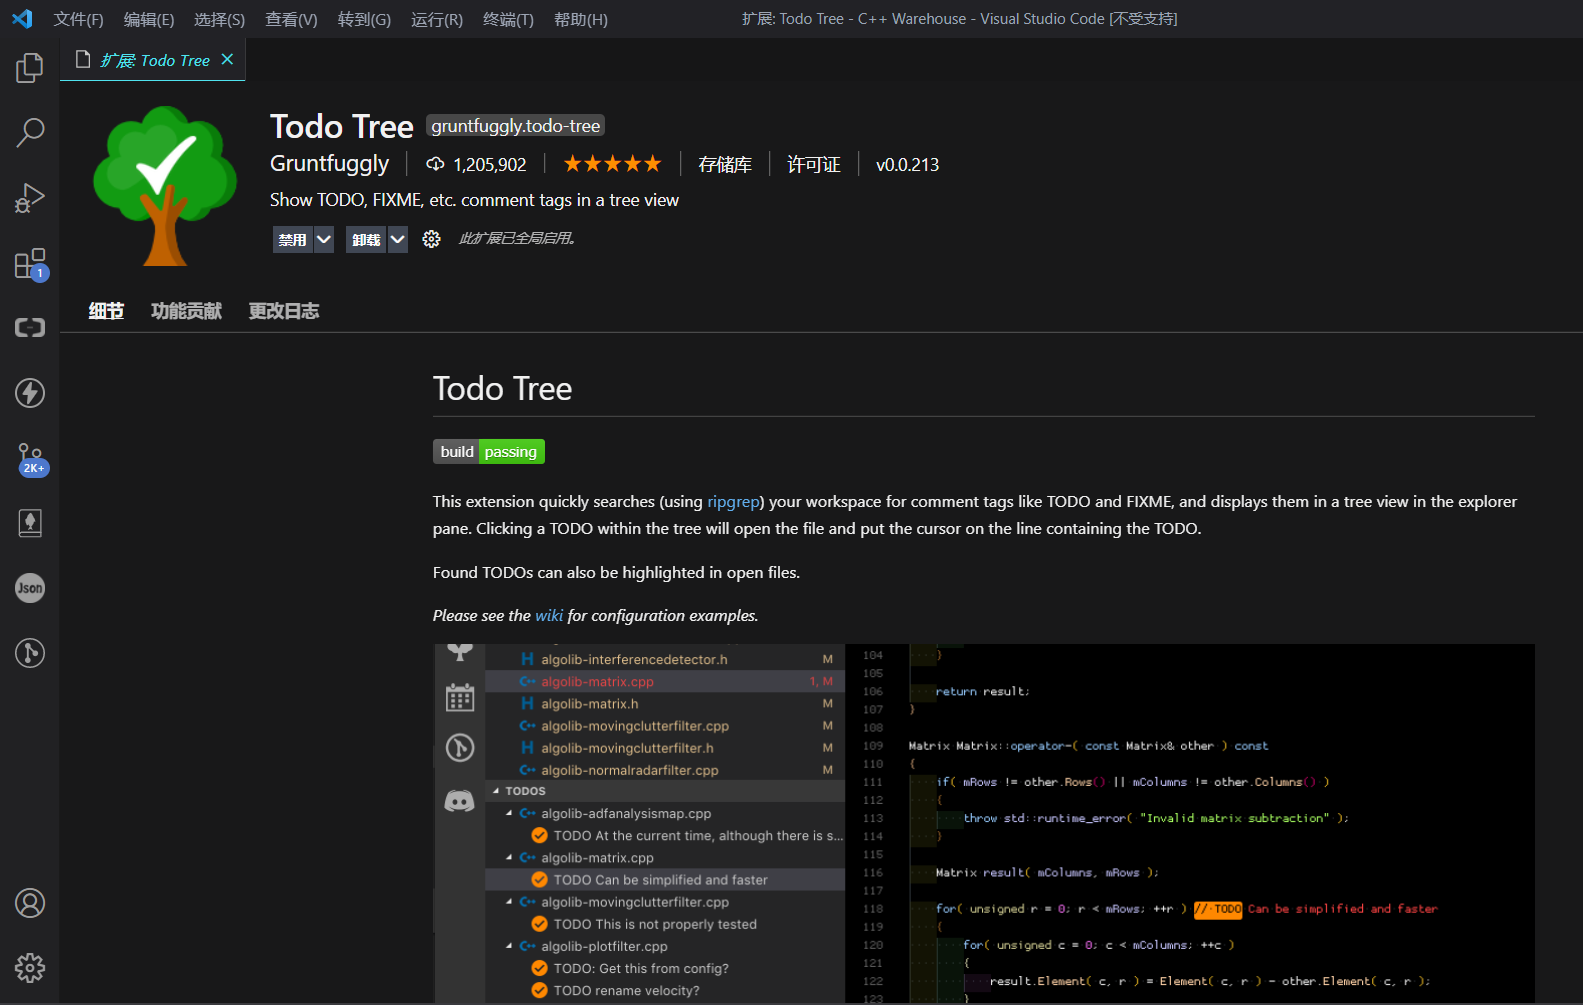Click the build passing badge
1583x1005 pixels.
pos(489,452)
